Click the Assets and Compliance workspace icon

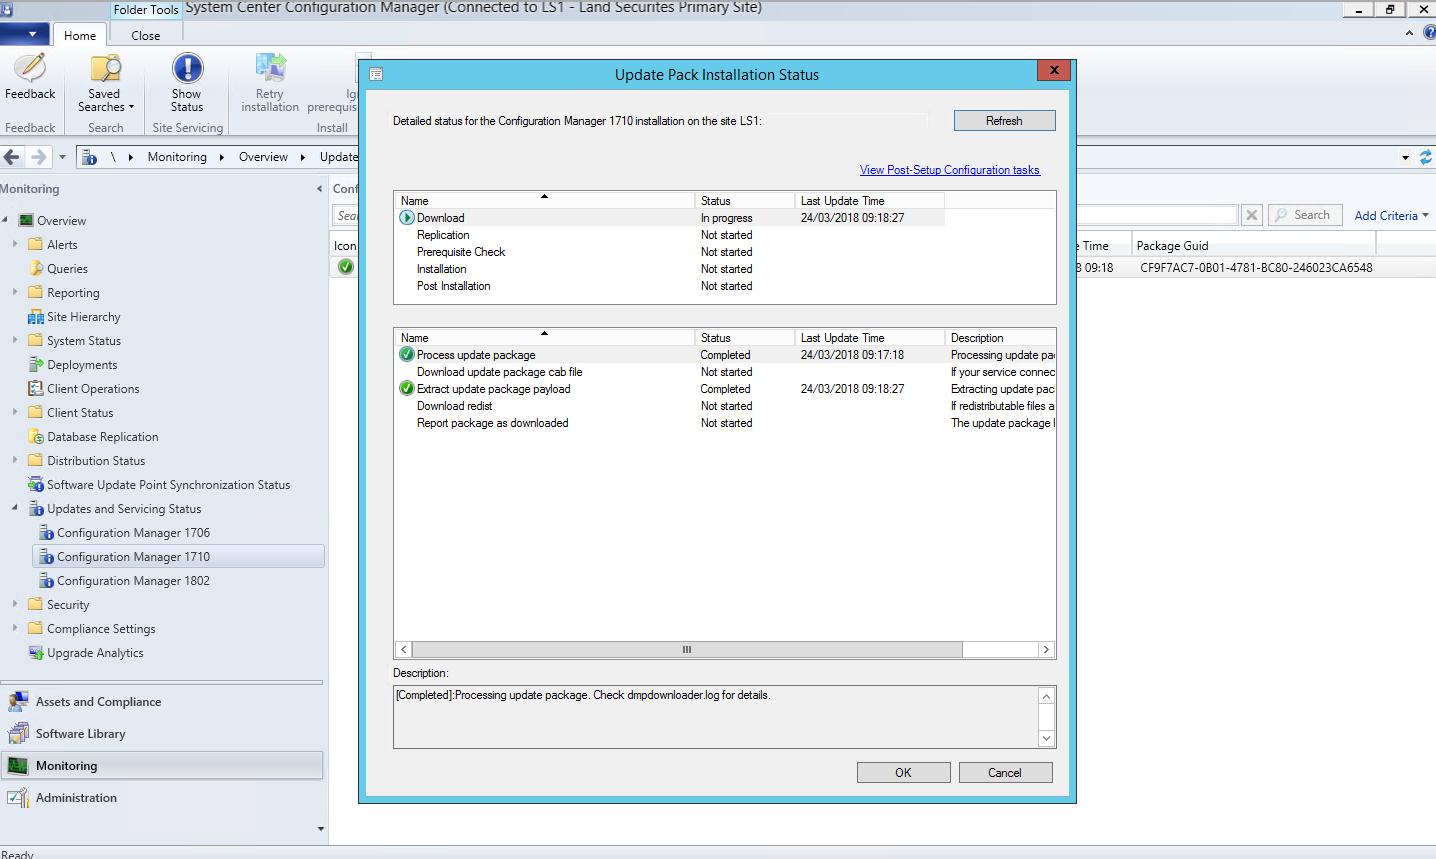(18, 702)
